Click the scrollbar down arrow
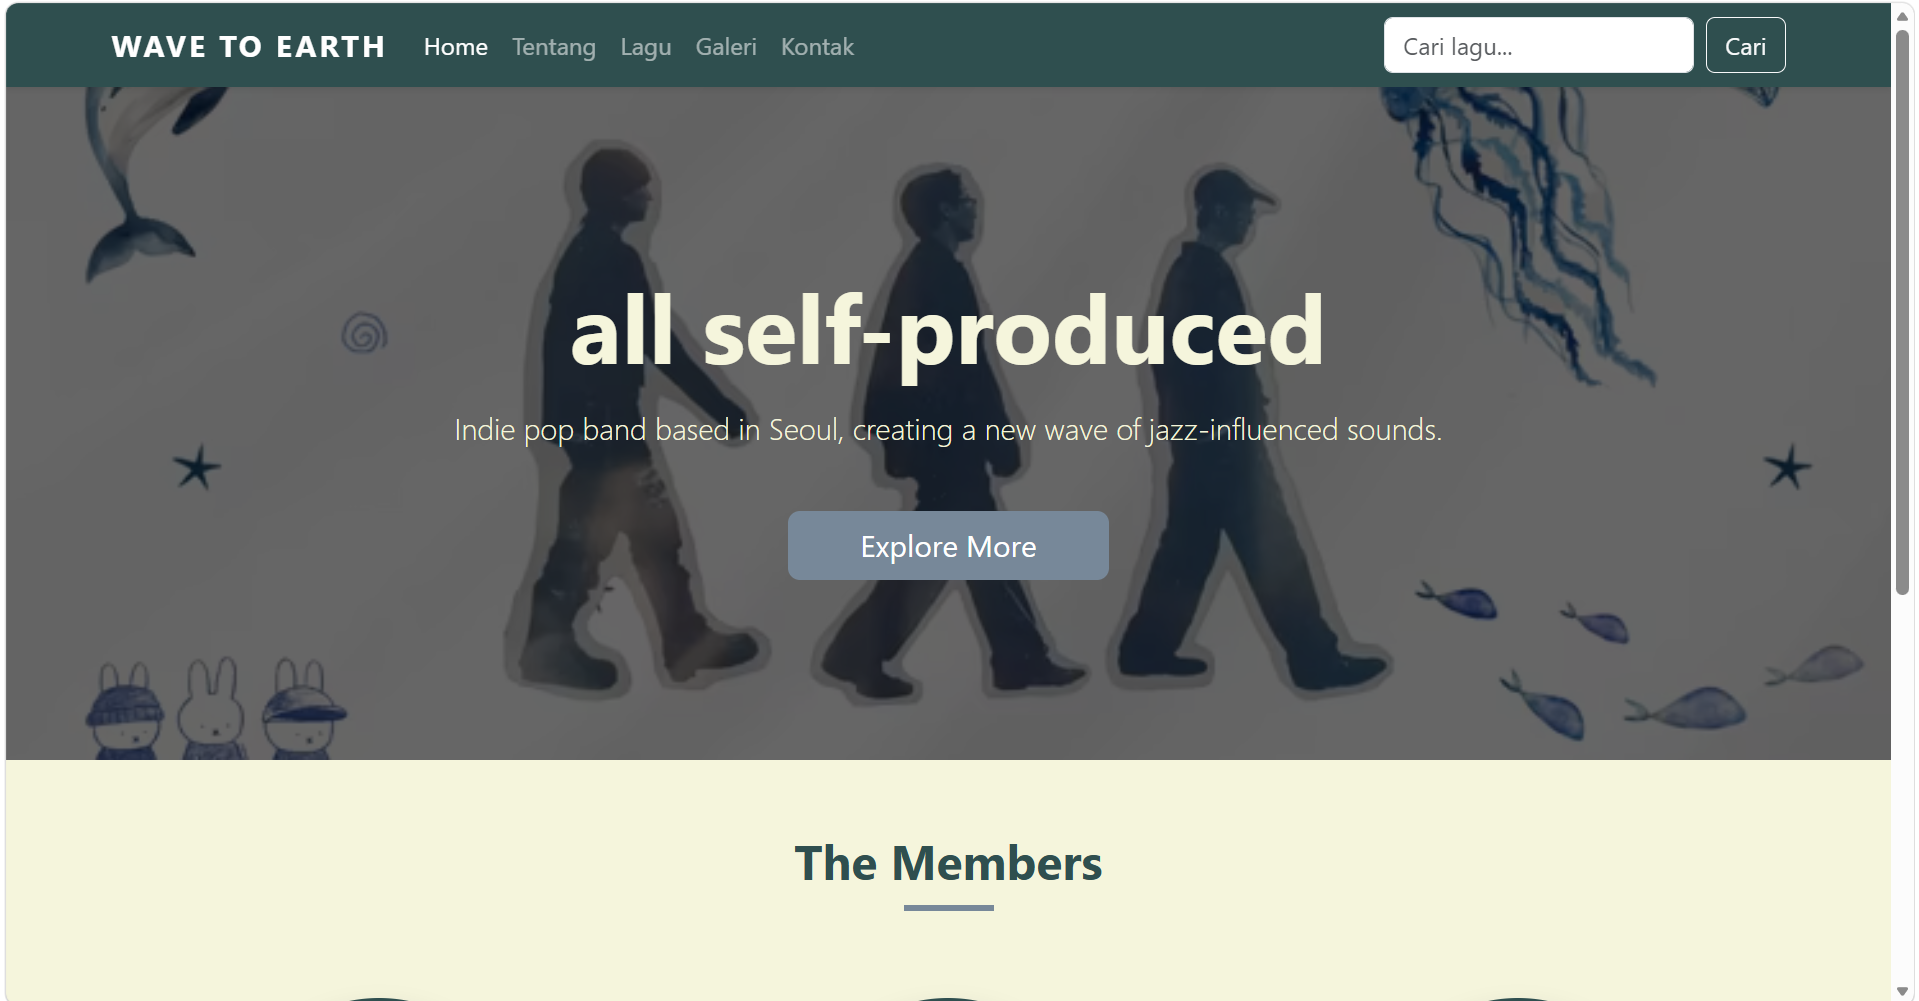Image resolution: width=1919 pixels, height=1001 pixels. pyautogui.click(x=1903, y=991)
